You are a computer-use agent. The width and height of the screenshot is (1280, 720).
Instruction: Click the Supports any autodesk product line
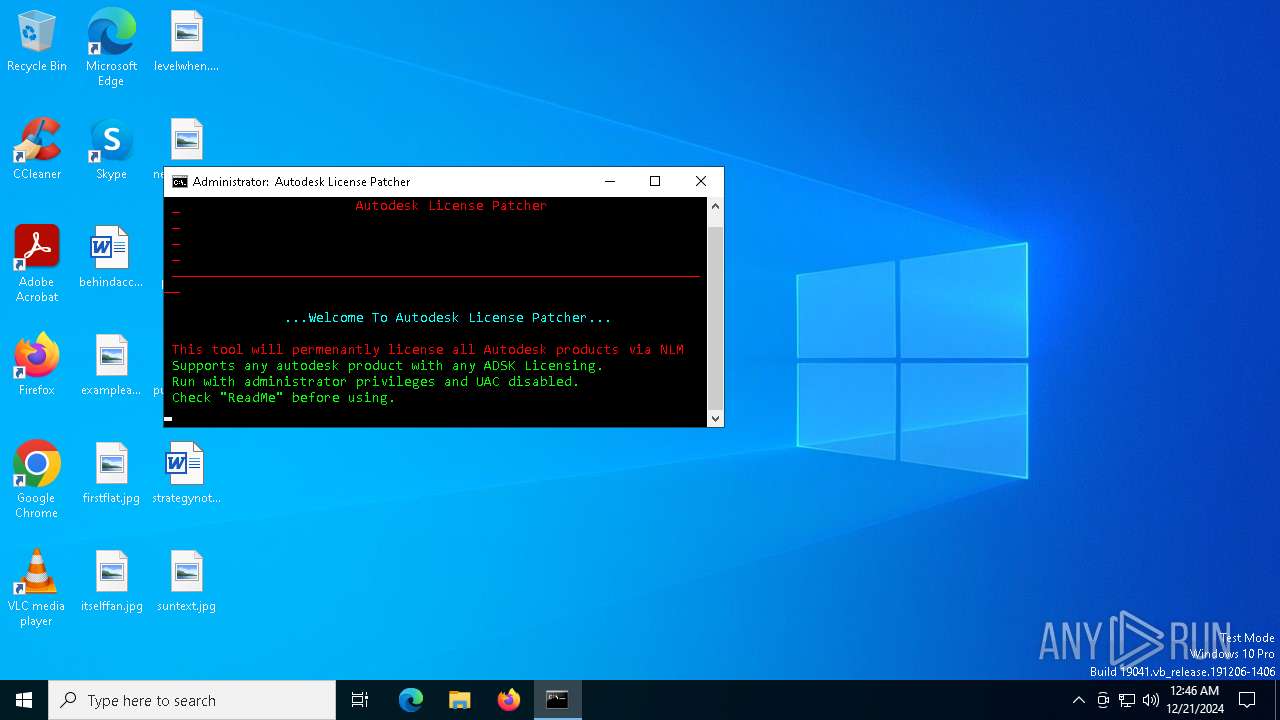point(388,366)
